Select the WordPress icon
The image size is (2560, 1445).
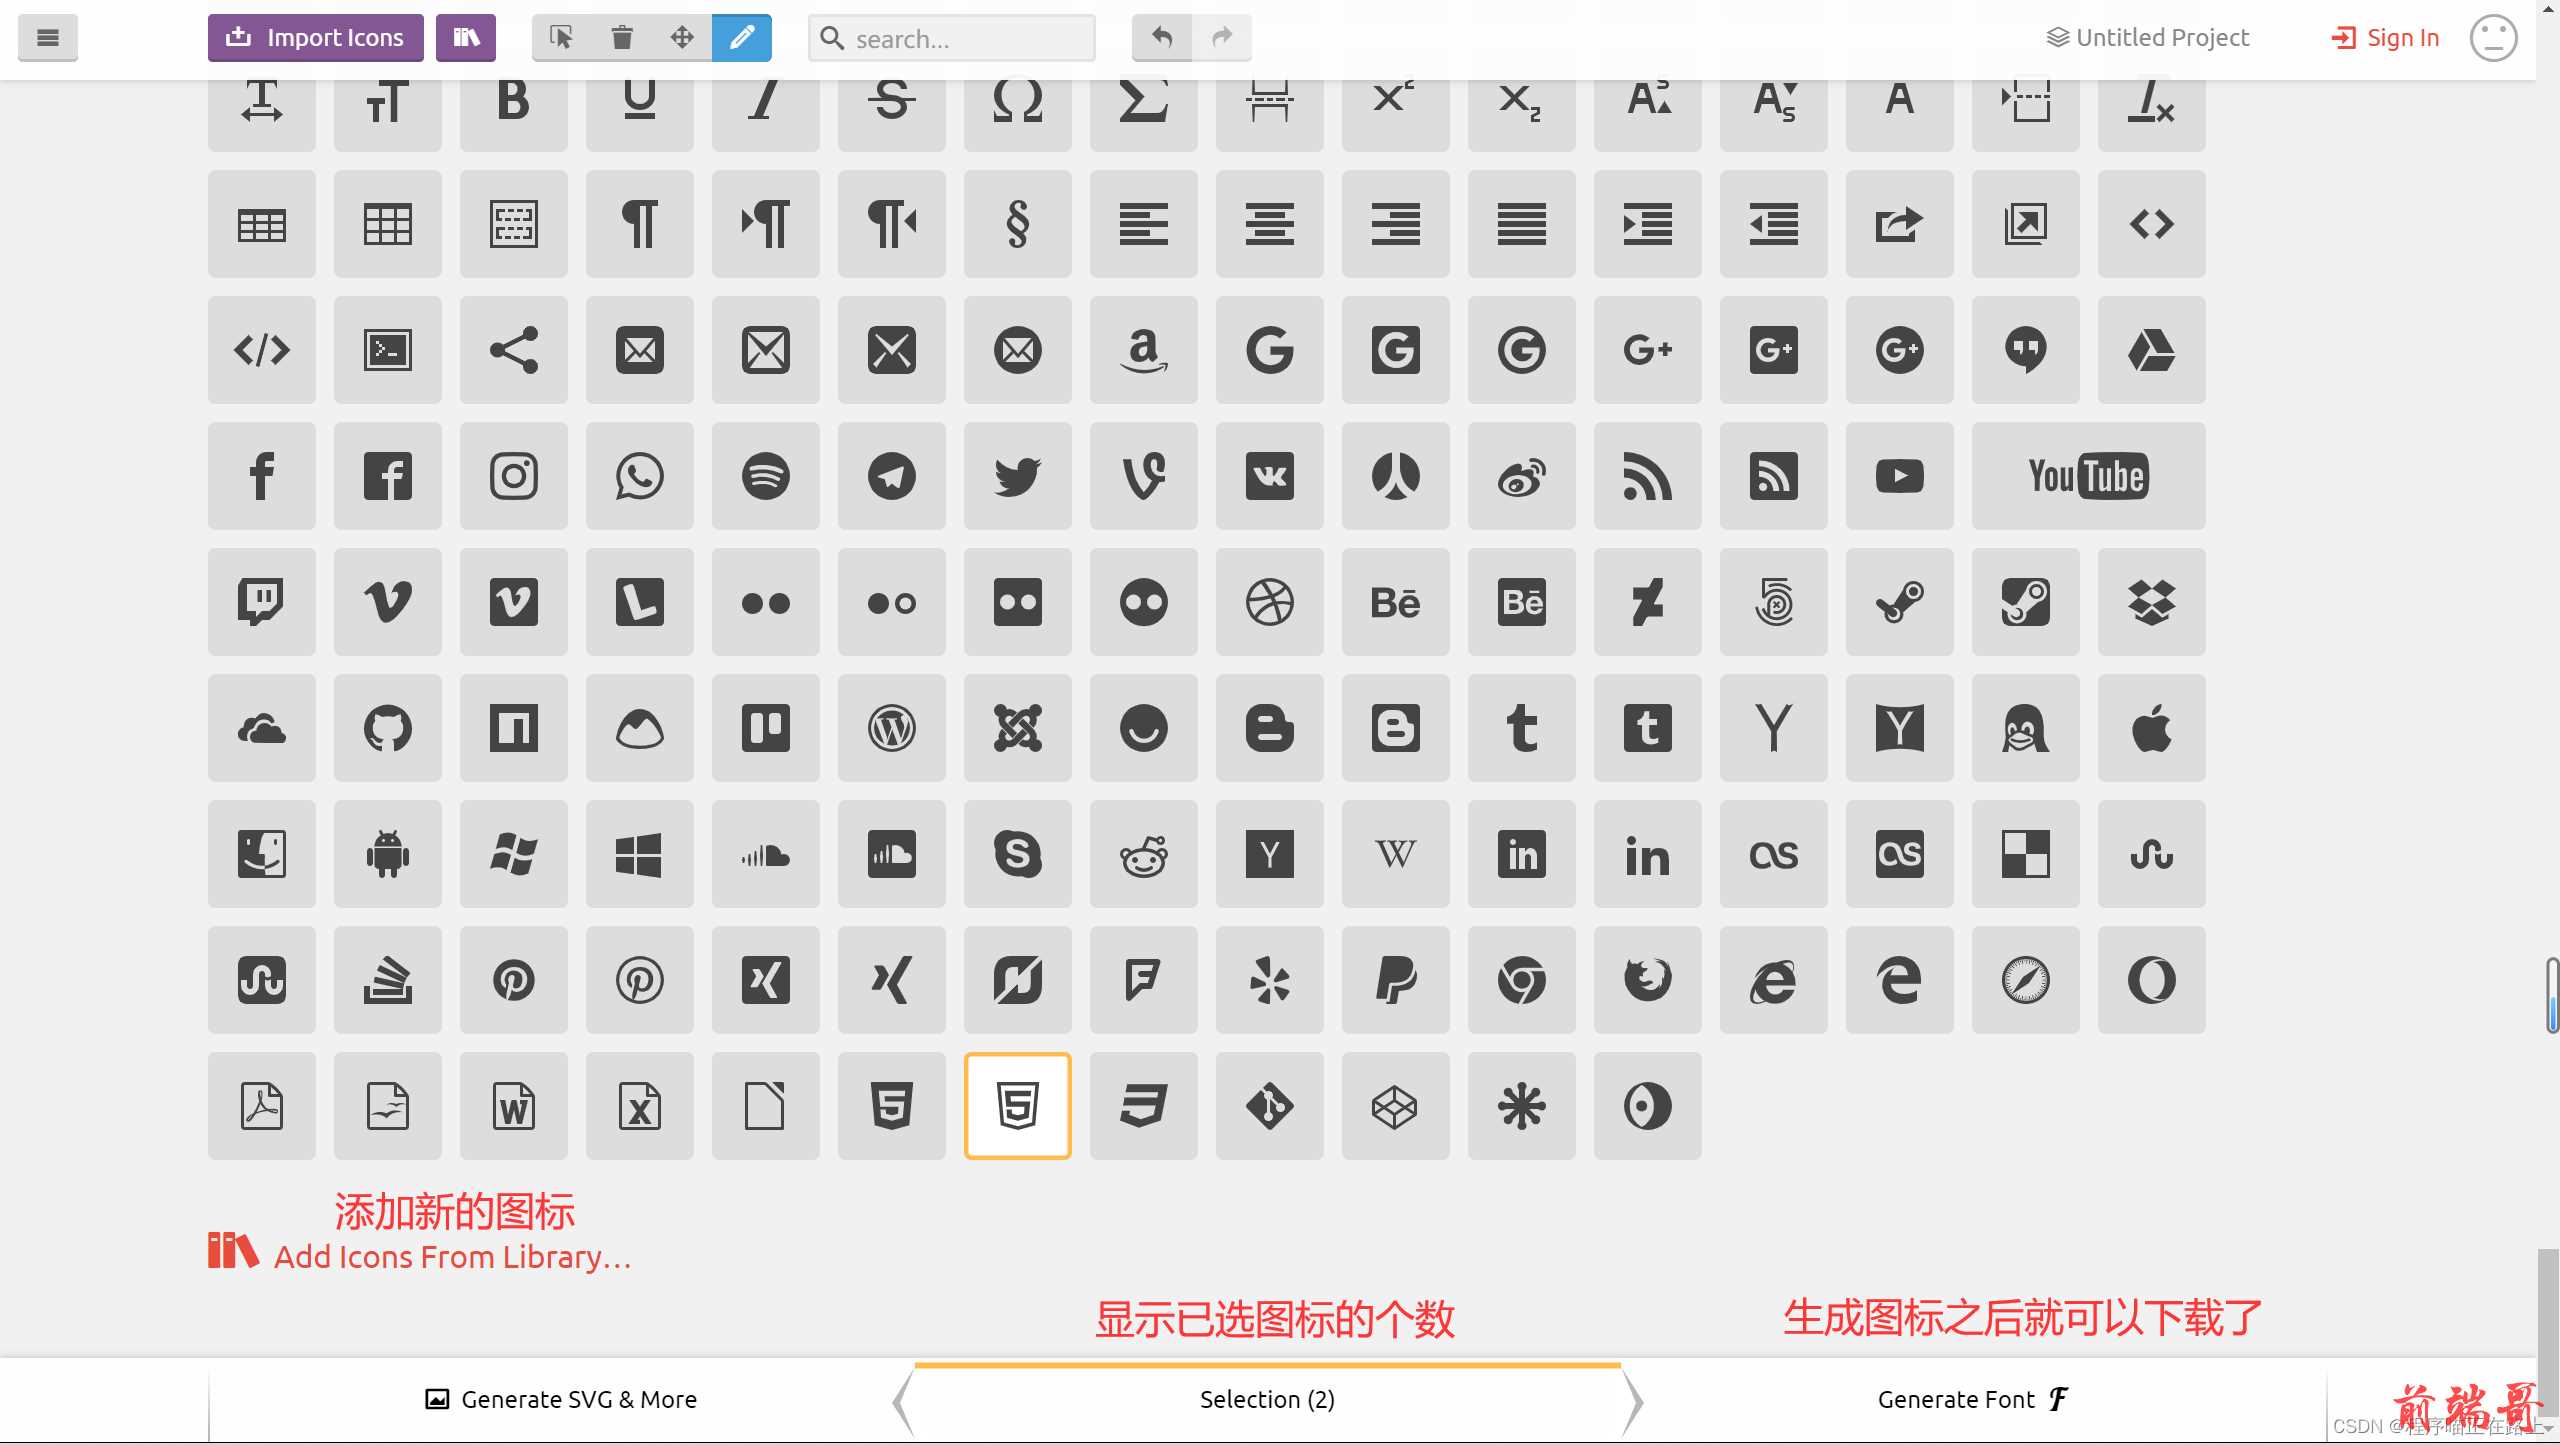click(x=891, y=728)
